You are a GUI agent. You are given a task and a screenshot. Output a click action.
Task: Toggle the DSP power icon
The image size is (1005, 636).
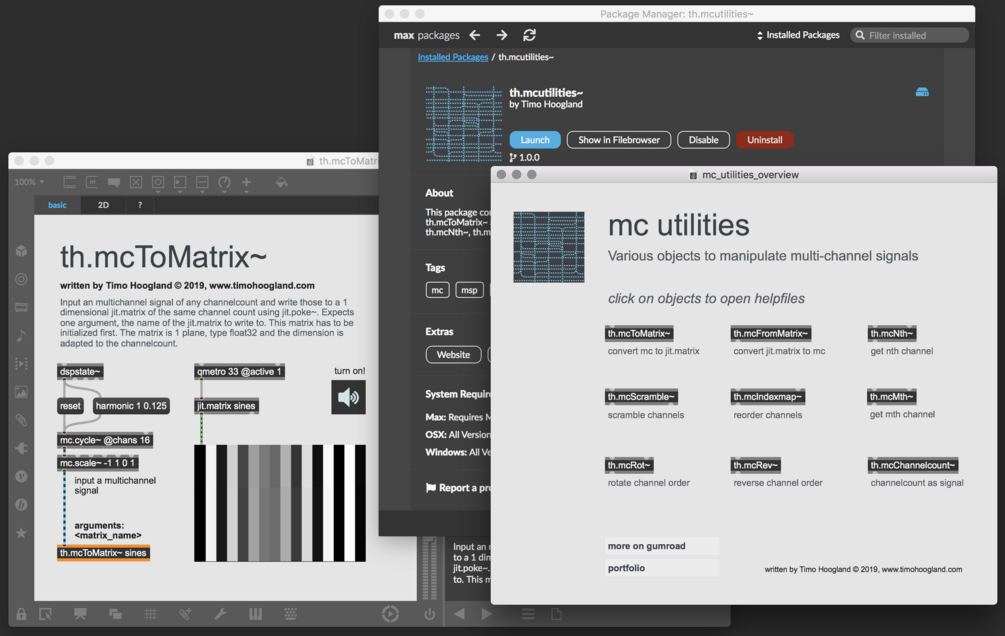[429, 614]
